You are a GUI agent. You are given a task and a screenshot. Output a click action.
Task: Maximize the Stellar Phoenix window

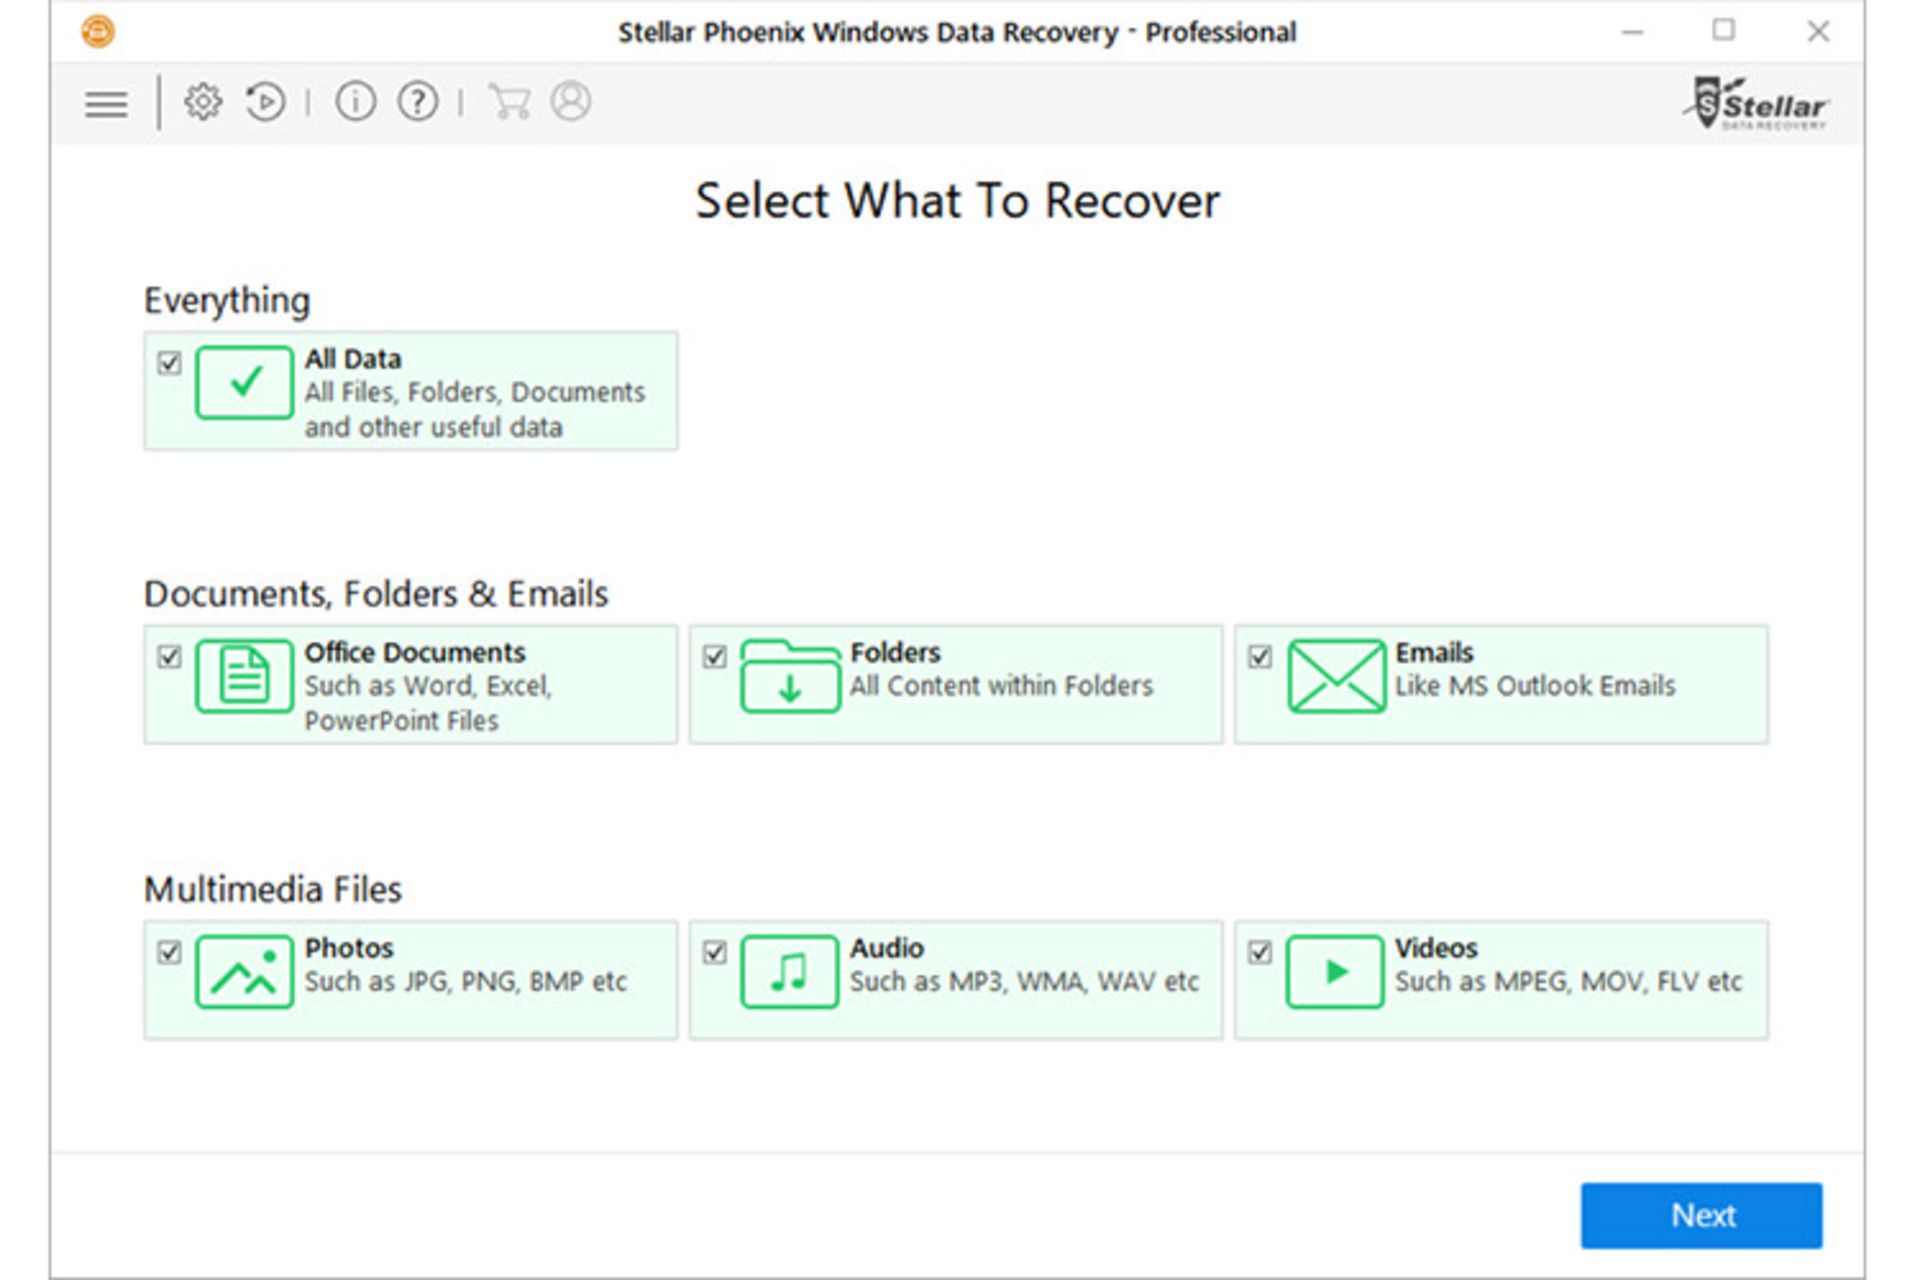coord(1724,30)
